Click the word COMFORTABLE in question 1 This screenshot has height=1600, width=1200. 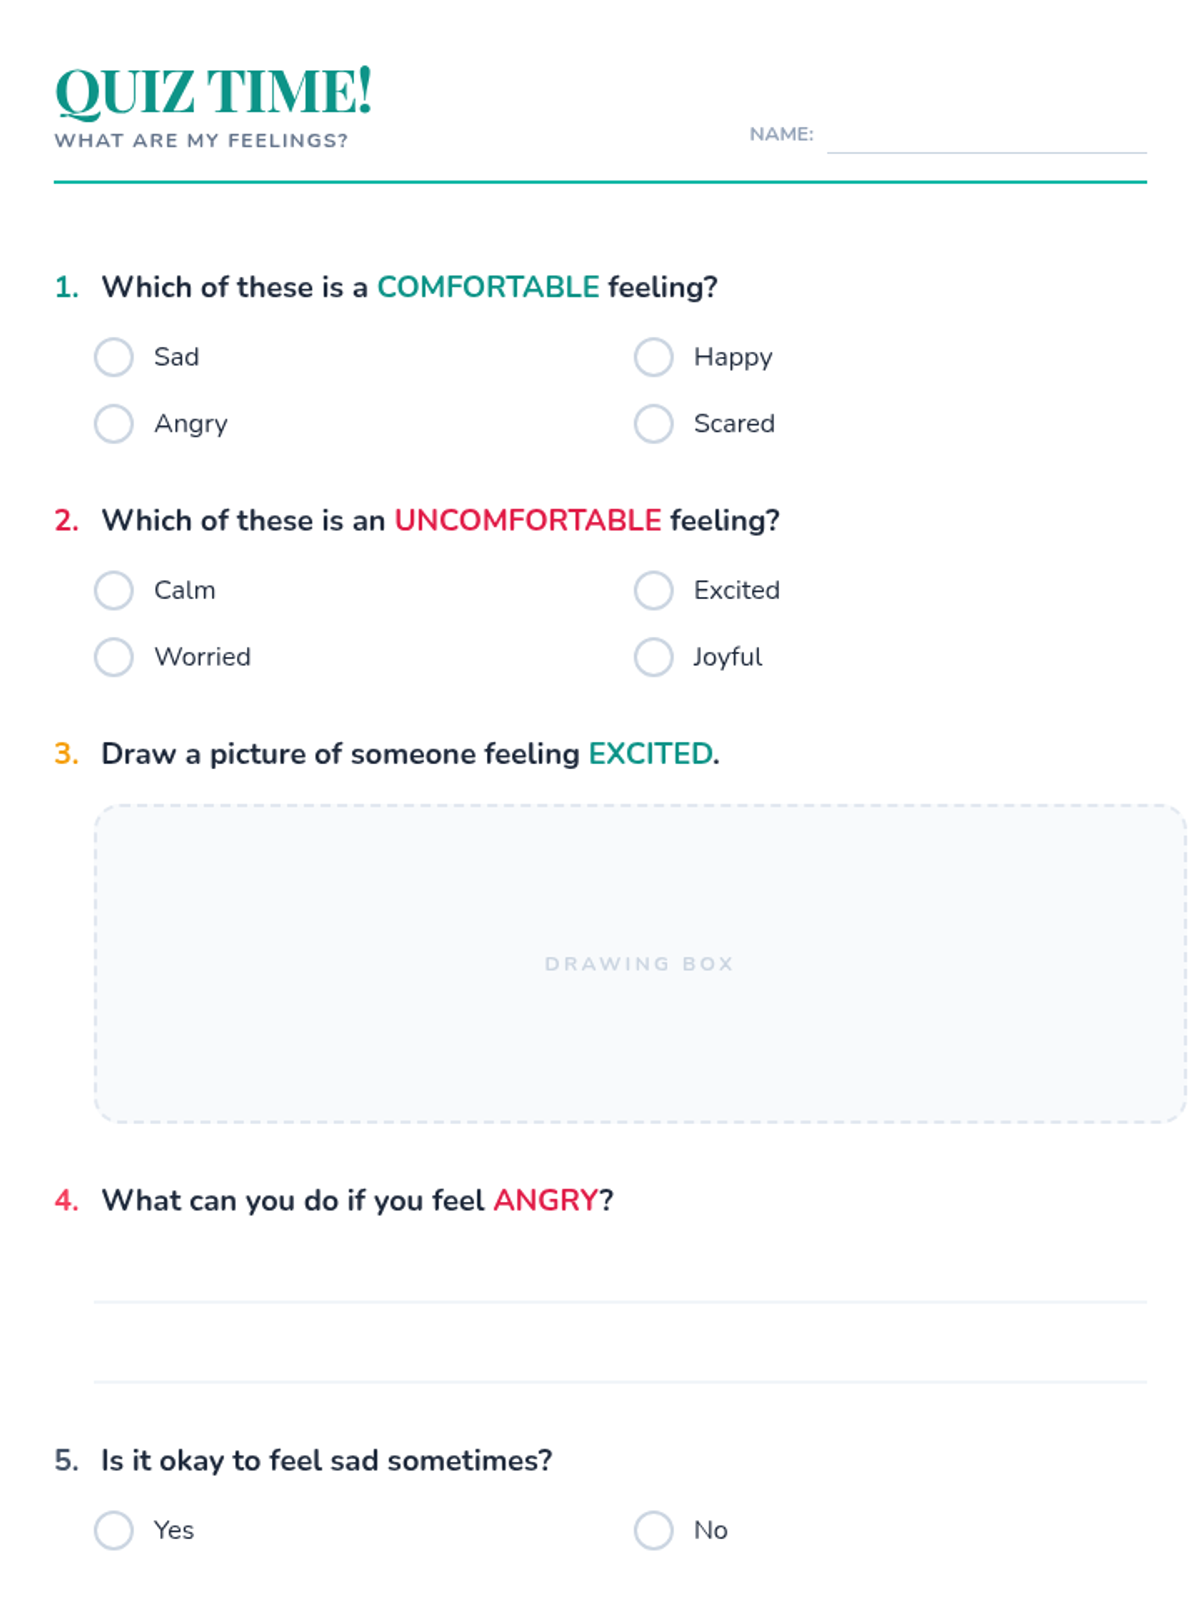click(488, 287)
